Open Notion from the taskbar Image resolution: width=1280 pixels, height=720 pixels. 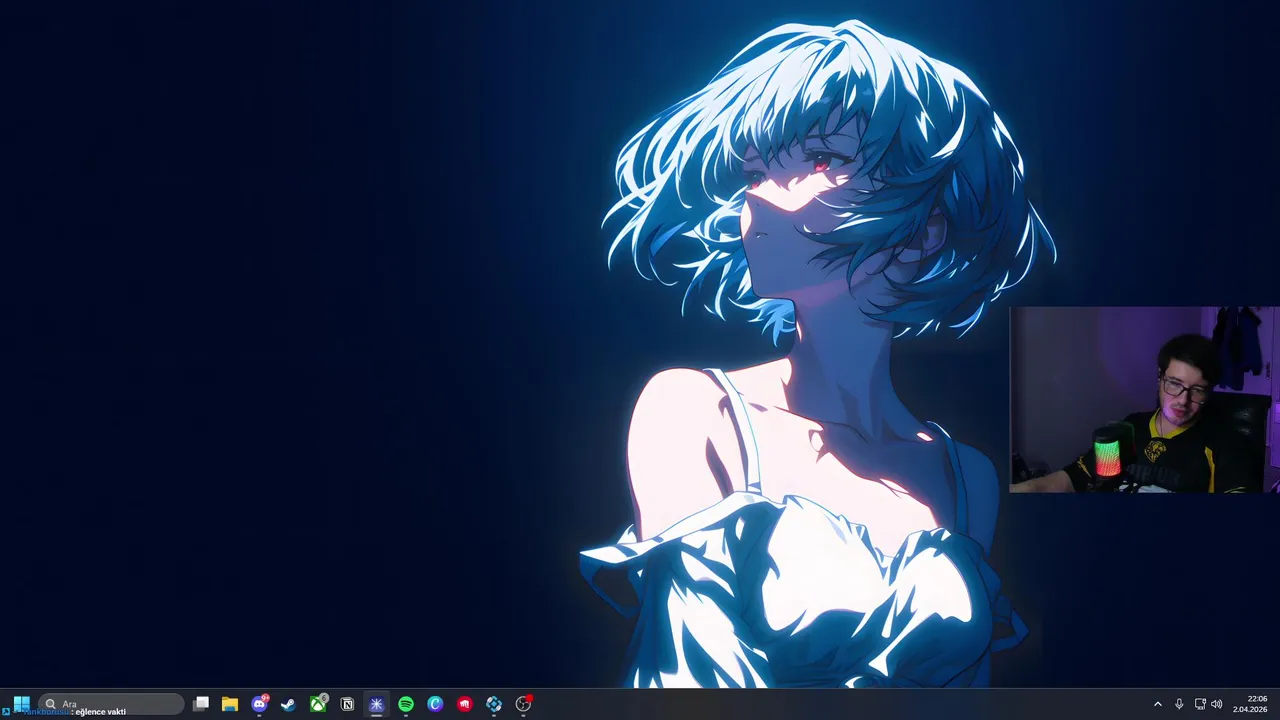pyautogui.click(x=347, y=704)
